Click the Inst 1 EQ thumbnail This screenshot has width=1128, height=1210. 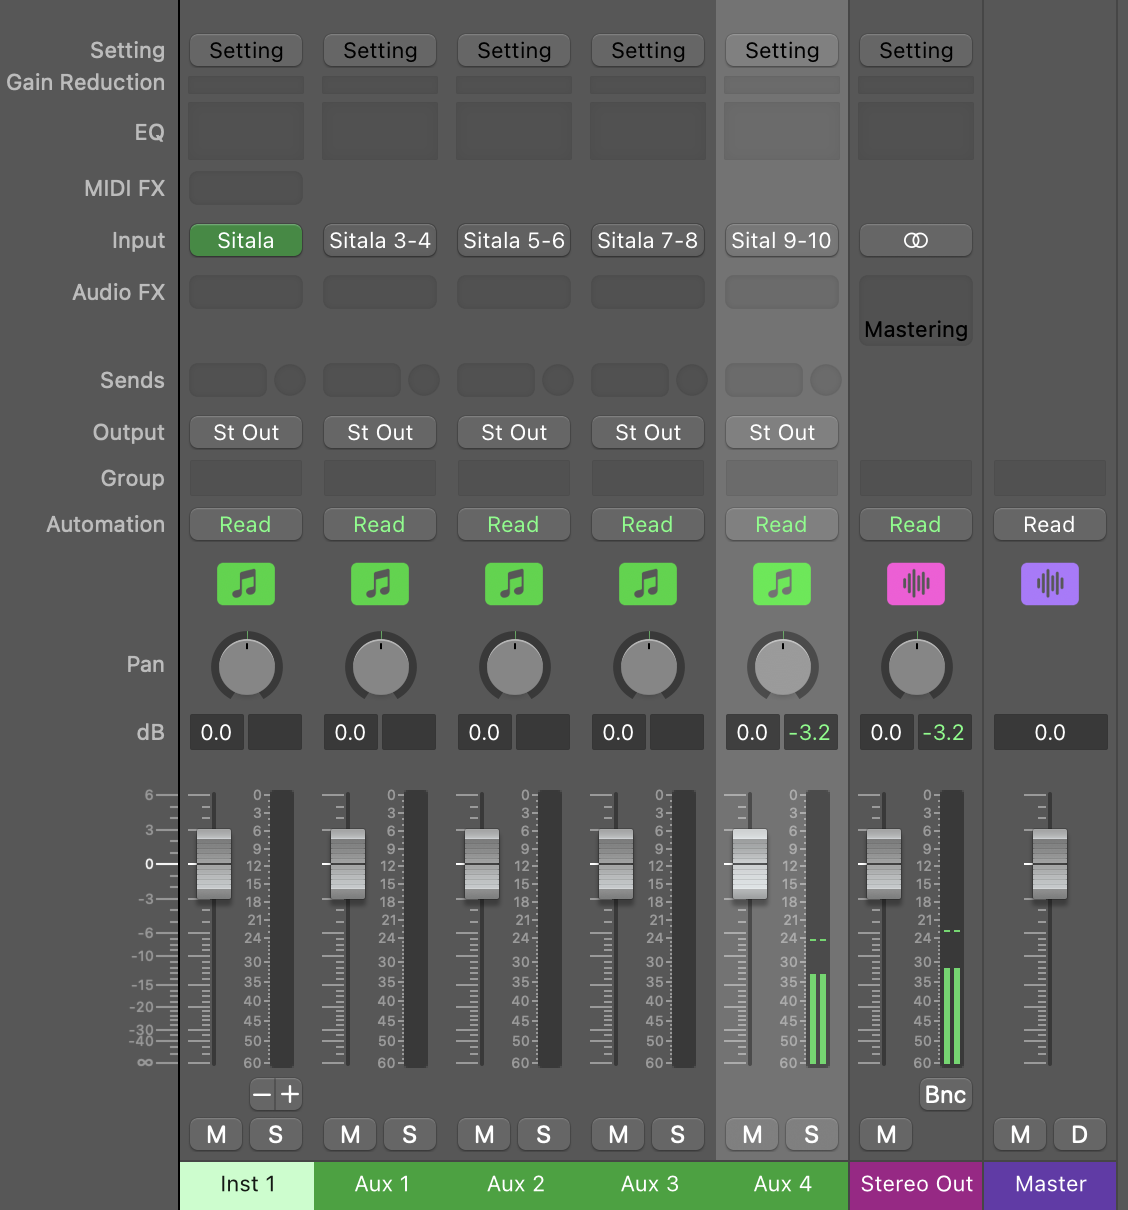click(x=246, y=130)
